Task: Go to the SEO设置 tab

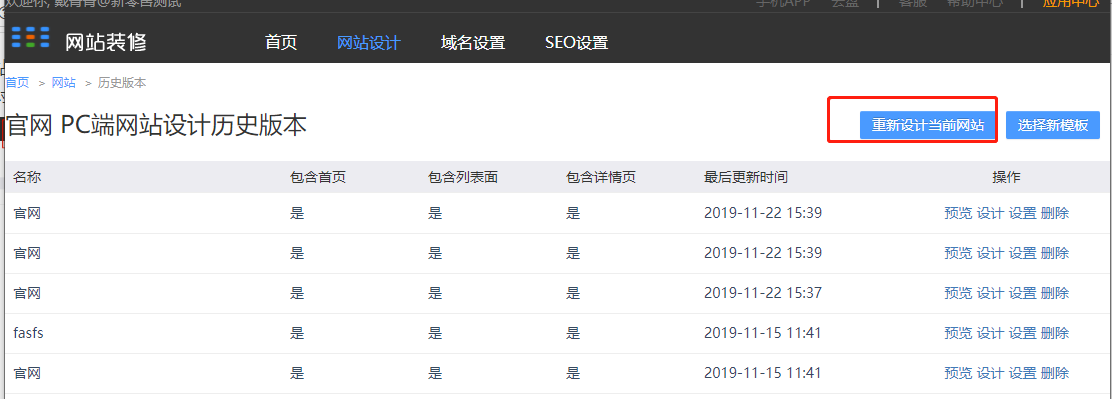Action: 577,43
